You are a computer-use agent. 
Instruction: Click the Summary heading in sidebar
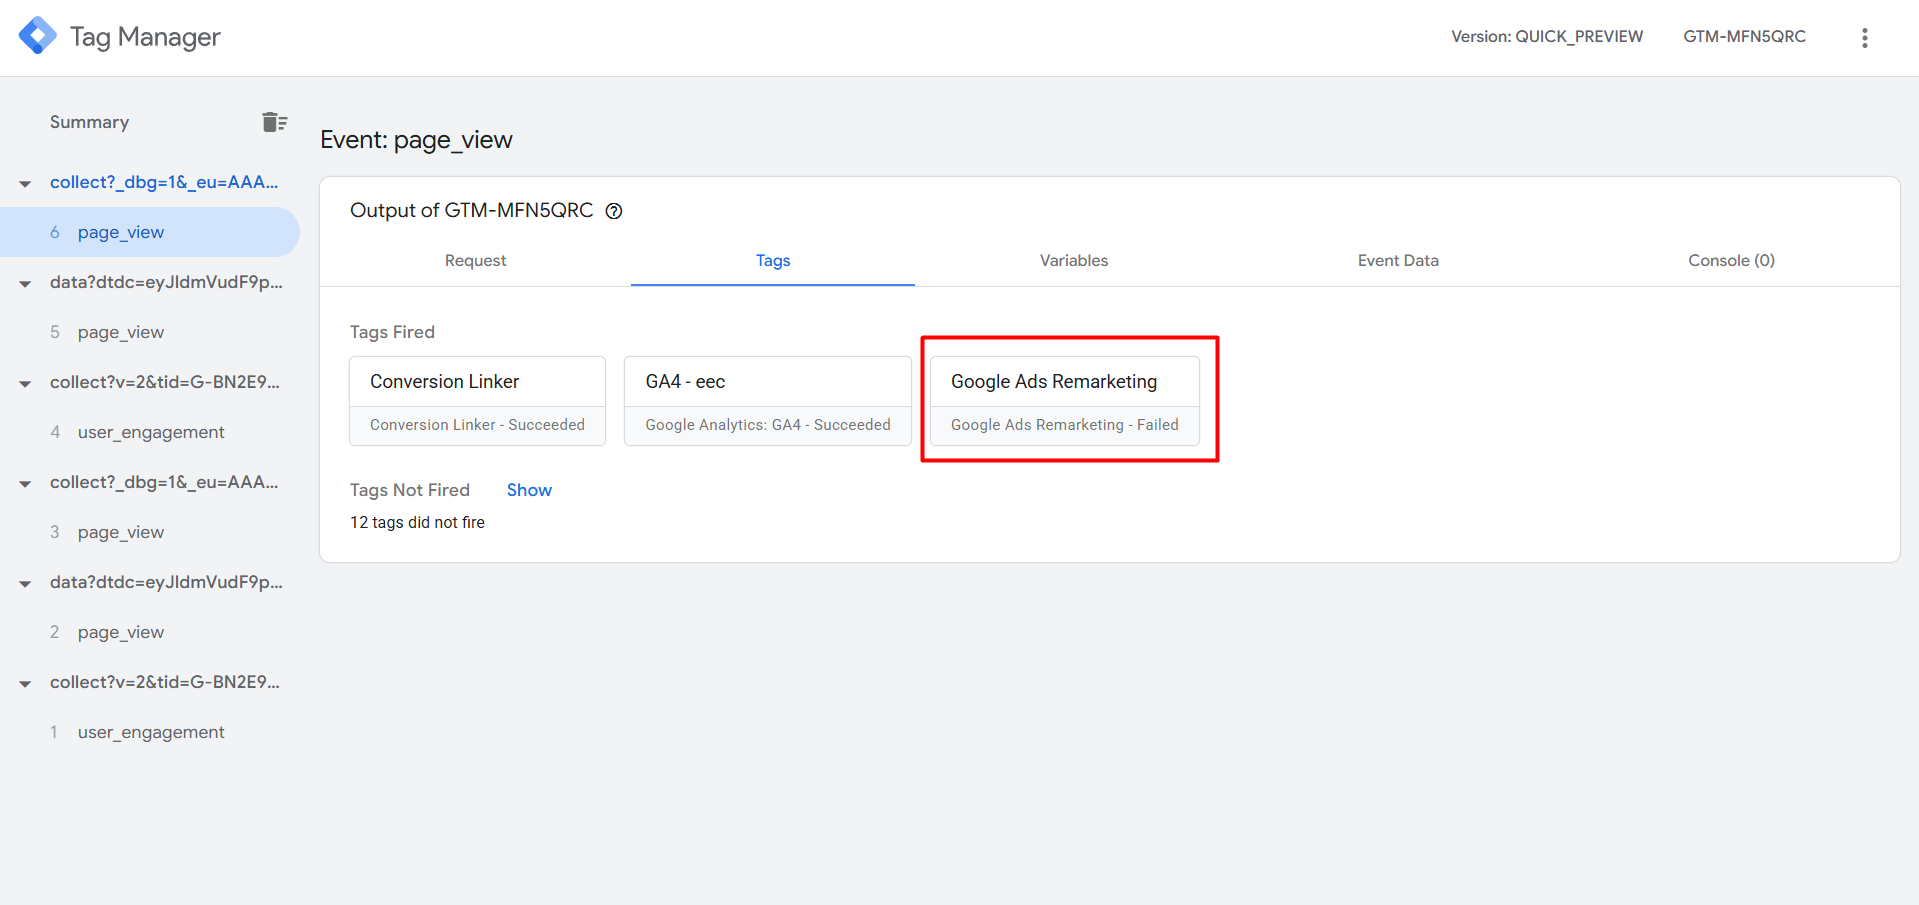(90, 122)
